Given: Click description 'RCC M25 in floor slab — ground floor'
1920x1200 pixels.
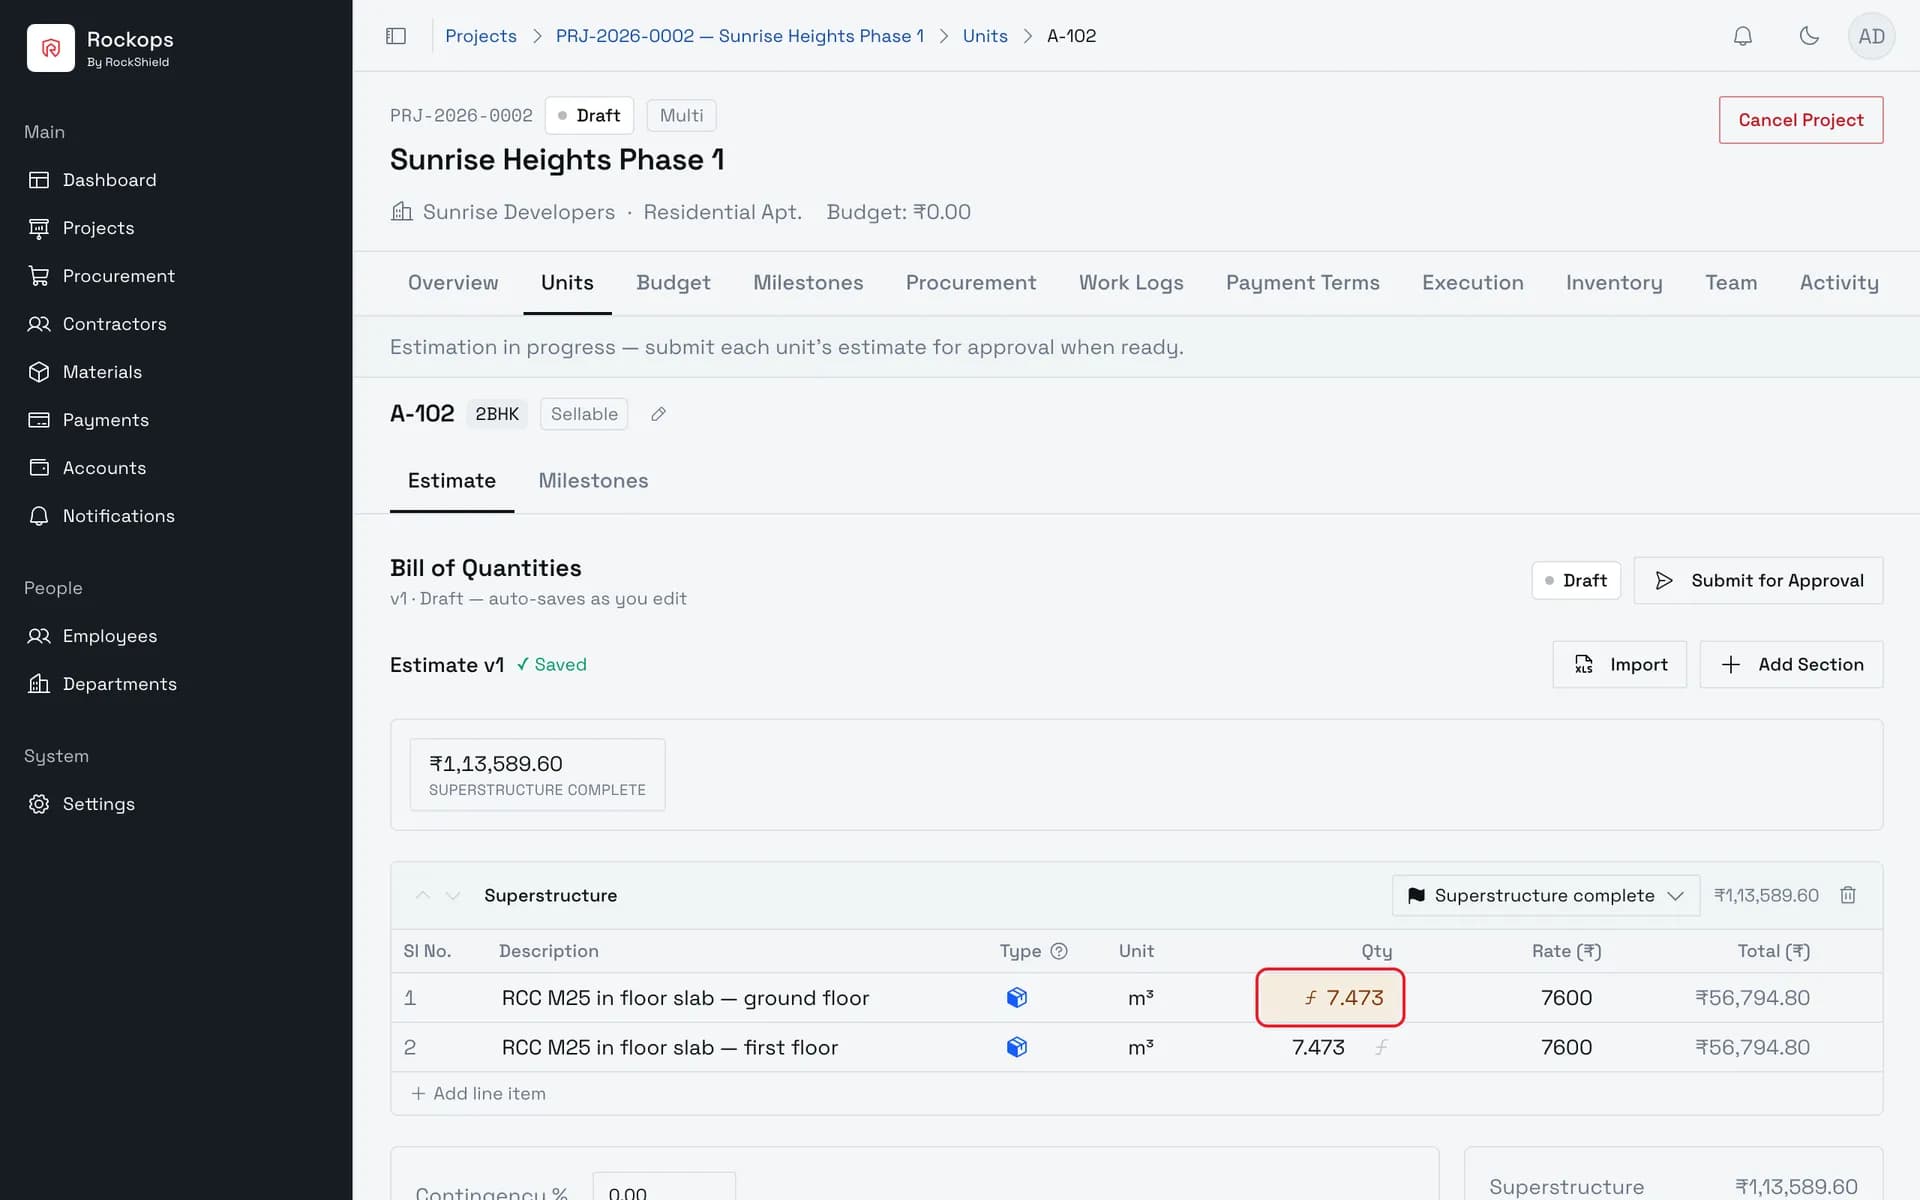Looking at the screenshot, I should (685, 998).
